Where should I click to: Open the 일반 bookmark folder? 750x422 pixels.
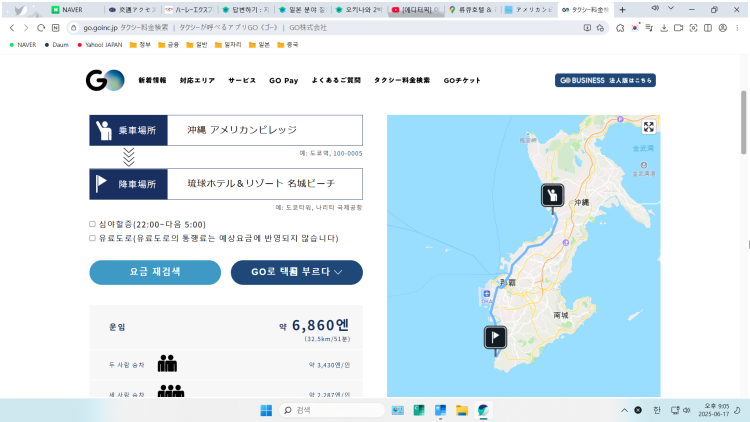point(197,44)
